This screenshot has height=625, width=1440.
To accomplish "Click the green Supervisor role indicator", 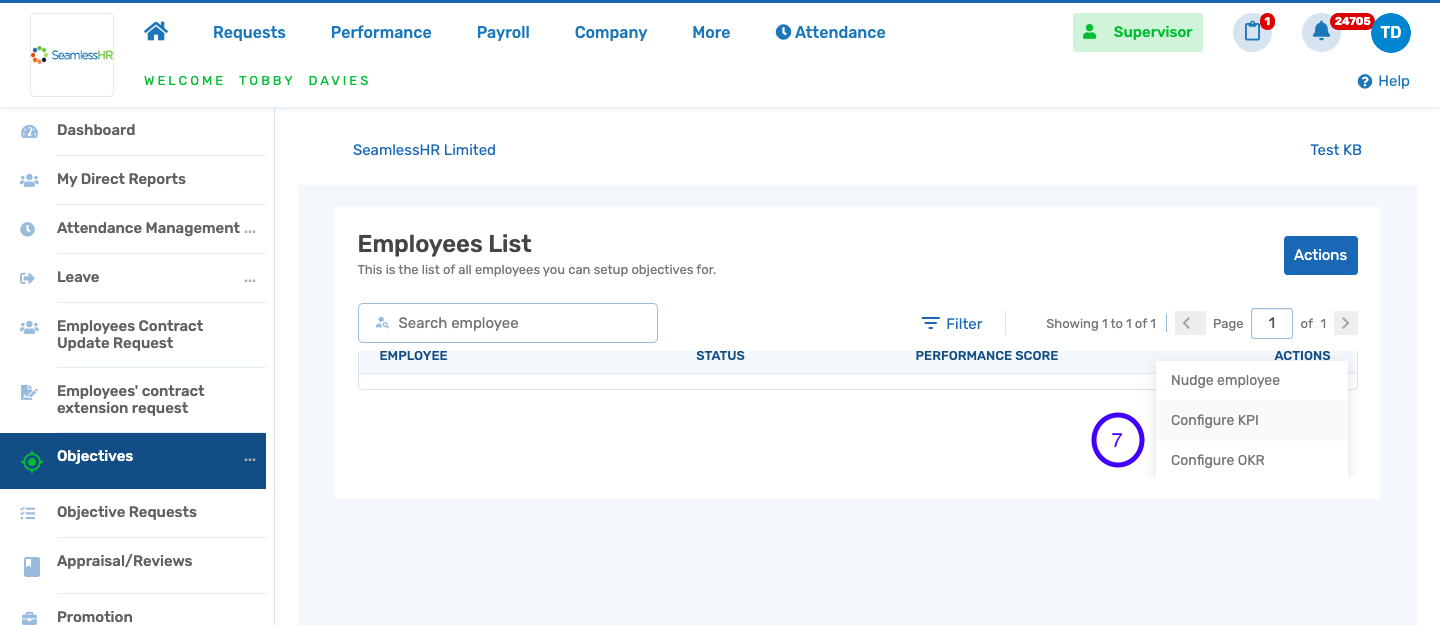I will [x=1138, y=32].
